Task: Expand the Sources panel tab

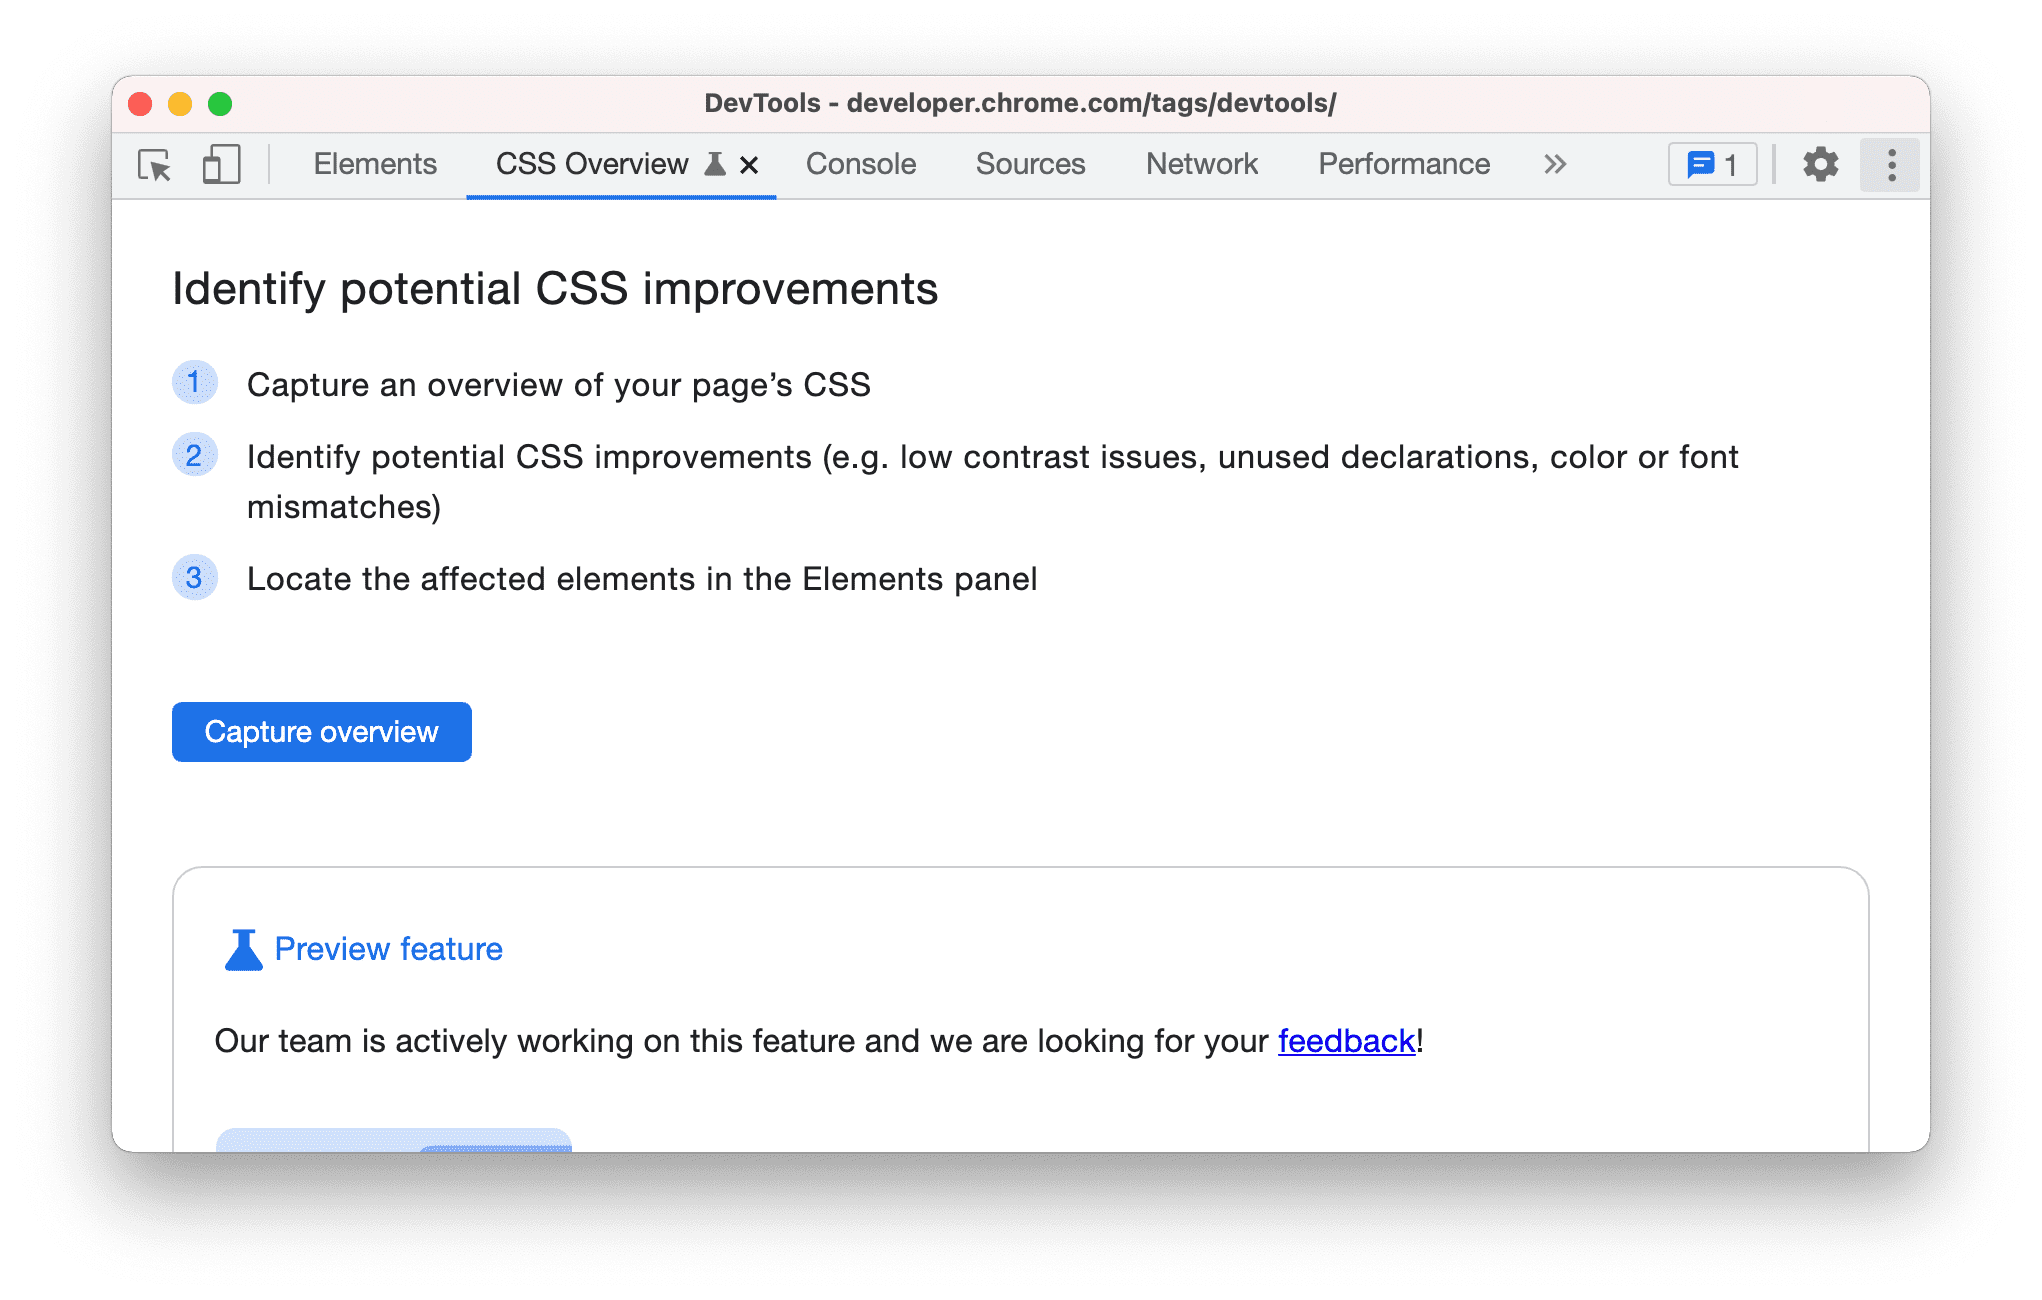Action: point(1031,164)
